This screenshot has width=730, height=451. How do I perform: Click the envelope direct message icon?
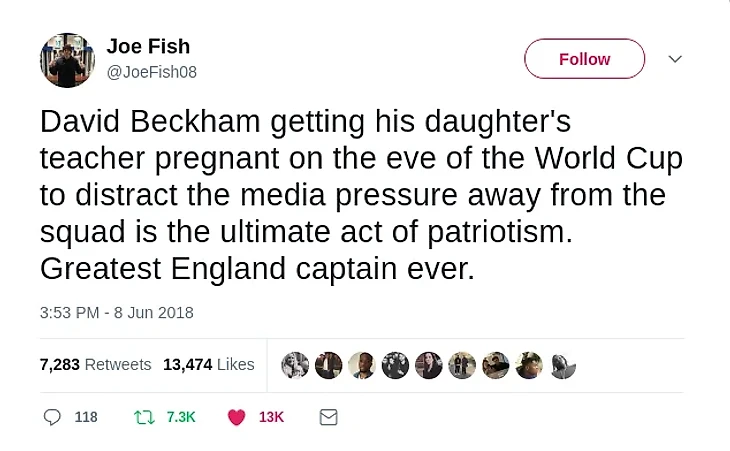(328, 417)
